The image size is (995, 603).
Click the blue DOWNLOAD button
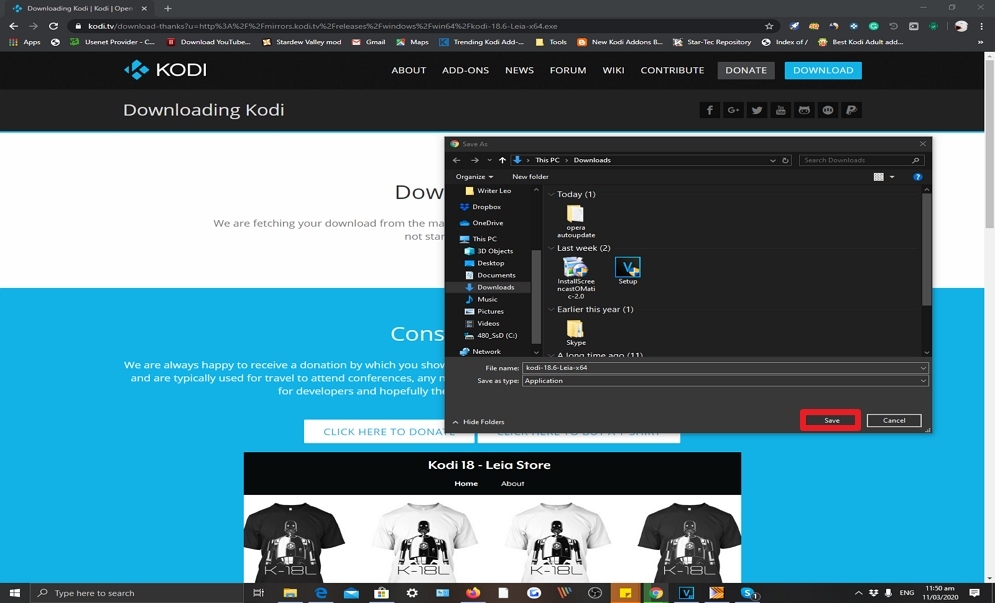tap(823, 70)
